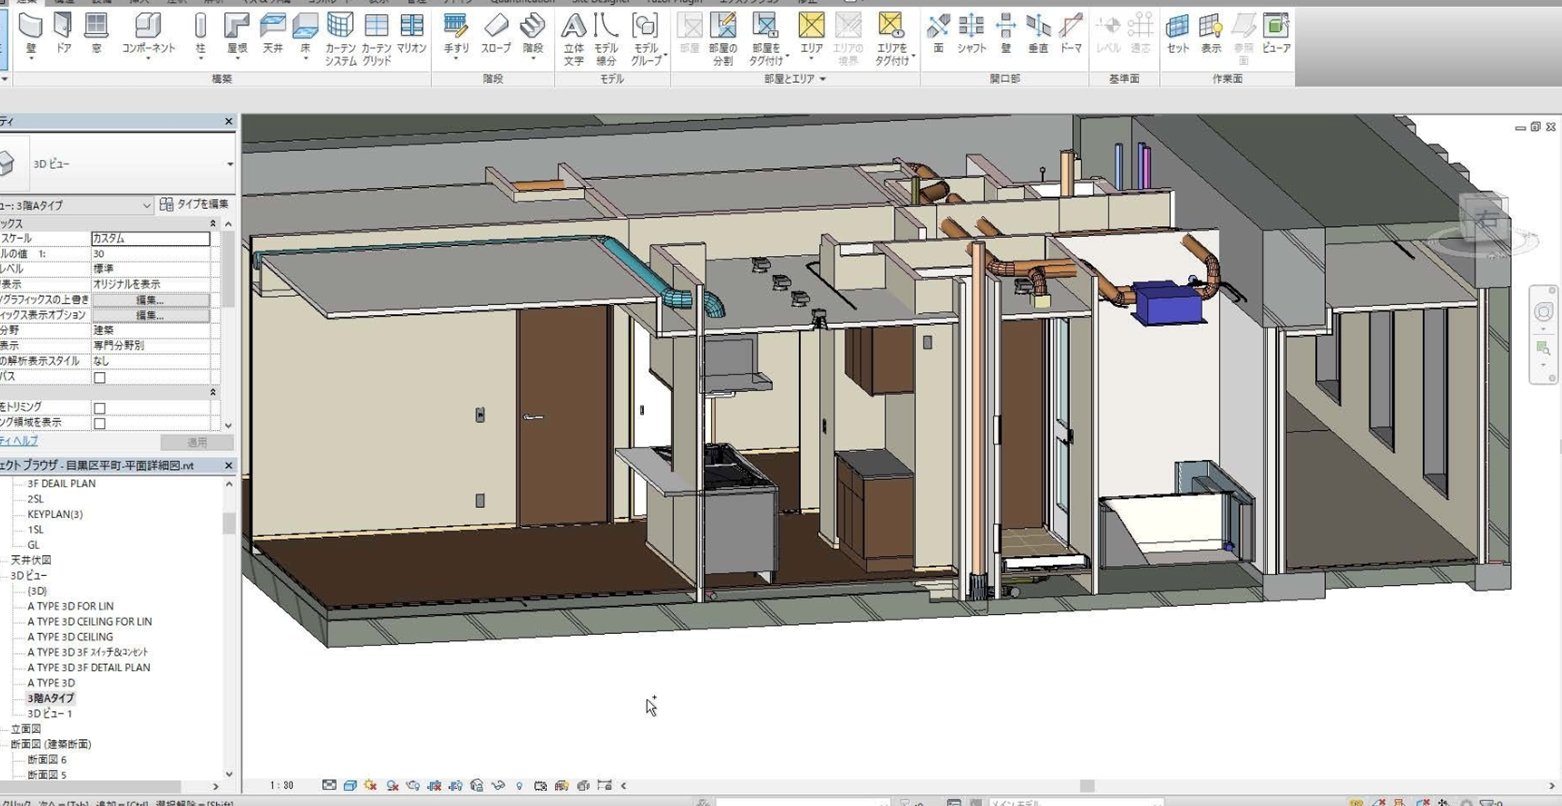The height and width of the screenshot is (806, 1562).
Task: Activate カーテンシステム tool
Action: pos(341,40)
